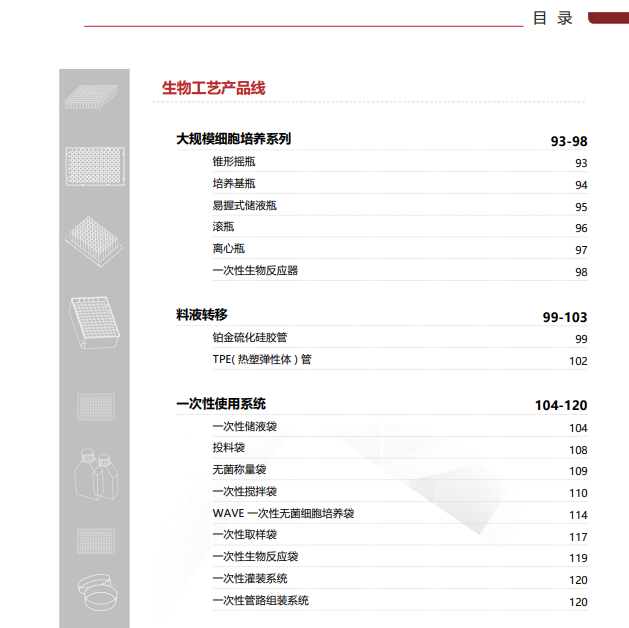Click the dark red block beside 目录
Image resolution: width=629 pixels, height=628 pixels.
pyautogui.click(x=607, y=17)
